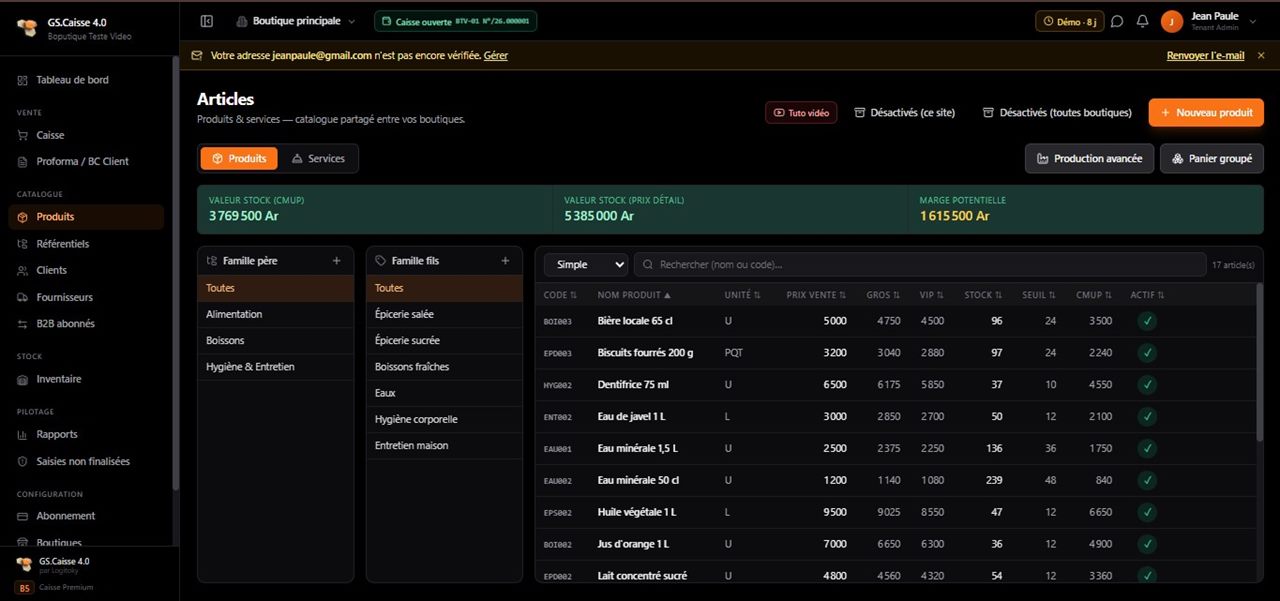Click the product table vertical scrollbar
Image resolution: width=1280 pixels, height=601 pixels.
(x=1259, y=362)
